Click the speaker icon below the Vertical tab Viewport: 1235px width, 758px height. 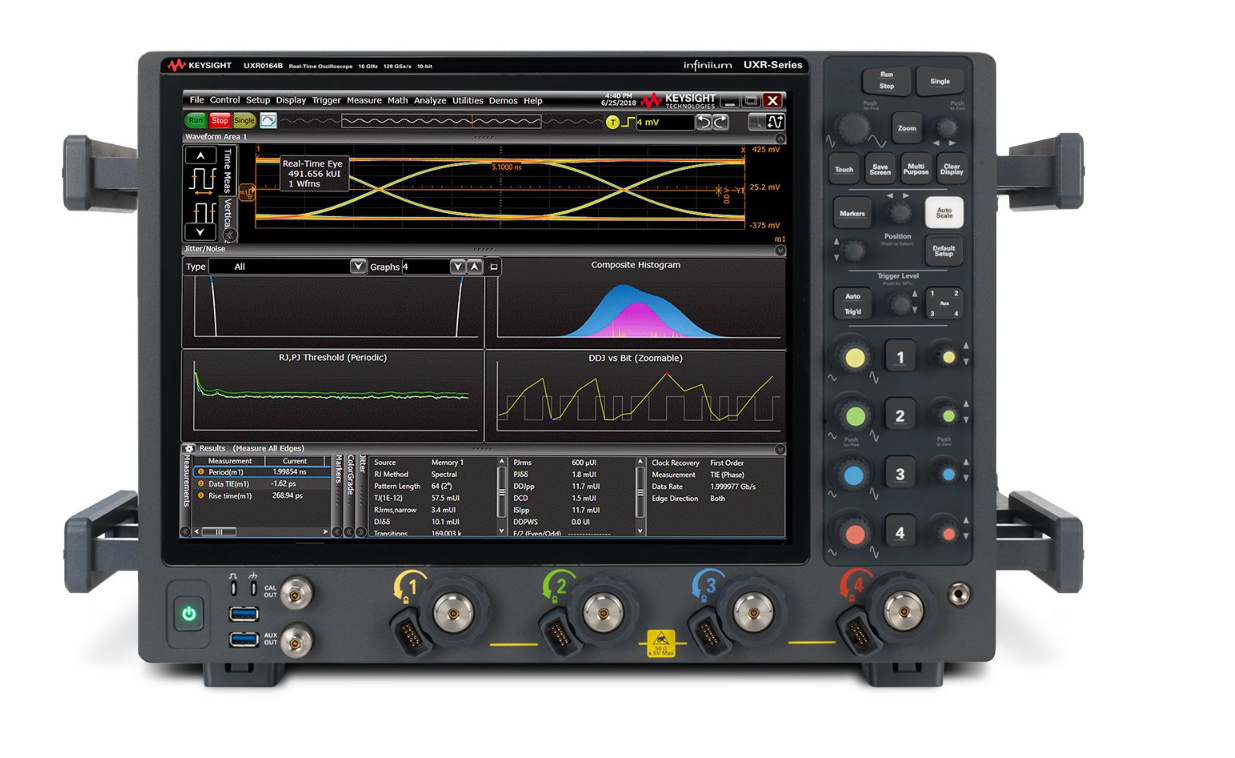230,234
